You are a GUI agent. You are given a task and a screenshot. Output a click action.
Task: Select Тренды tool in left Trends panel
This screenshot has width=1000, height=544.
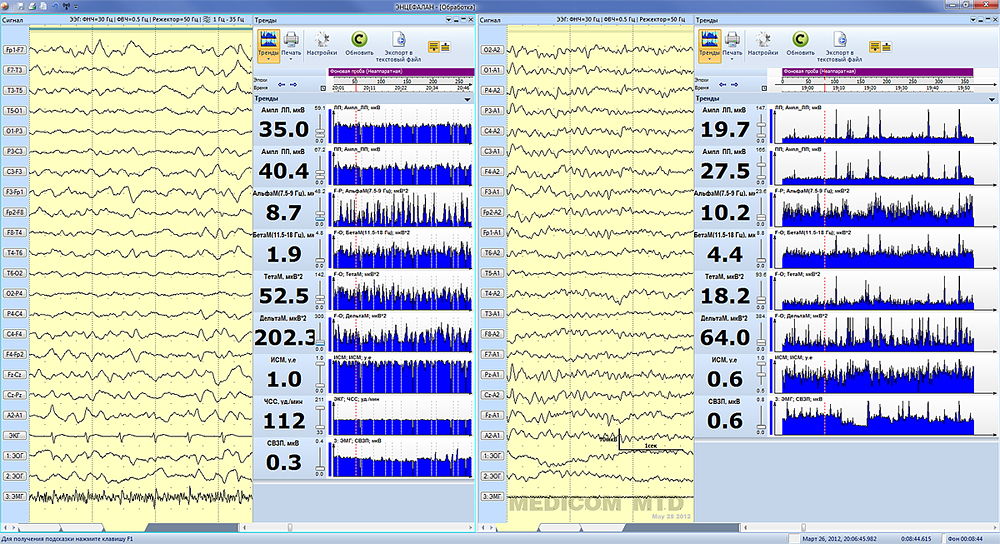[x=268, y=45]
